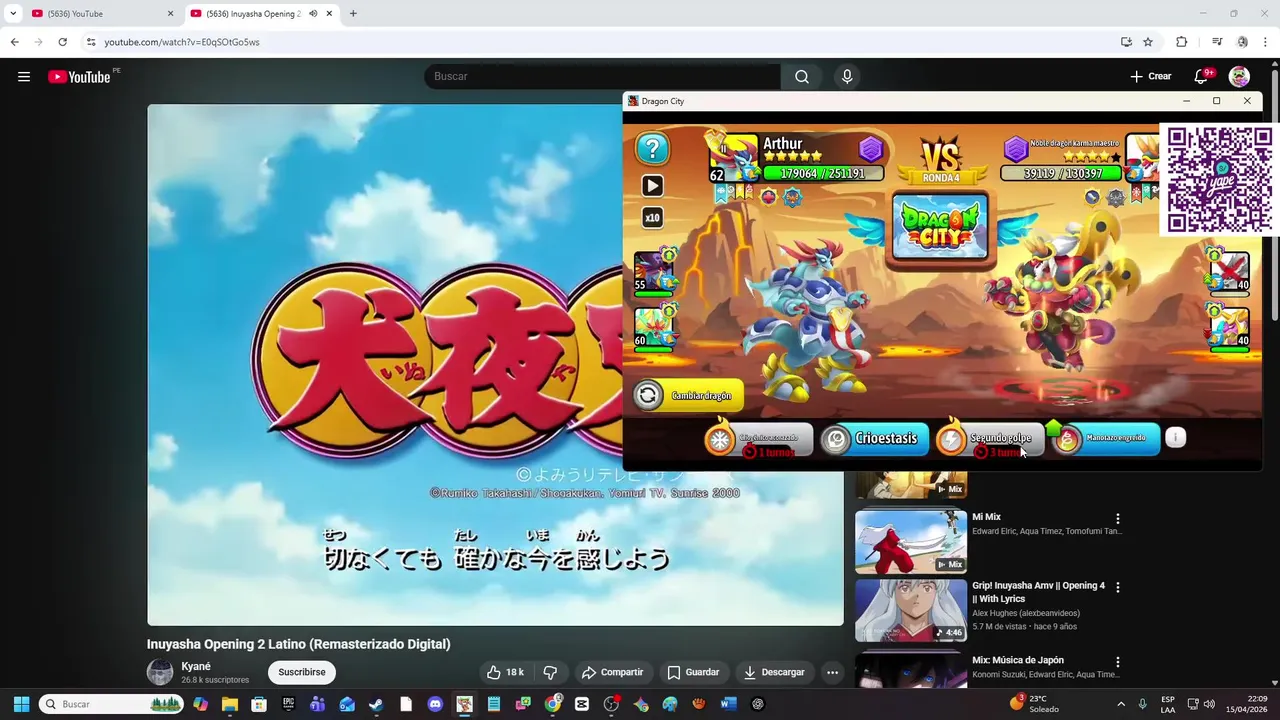Close the Inuyasha Opening 2 tab

[329, 14]
